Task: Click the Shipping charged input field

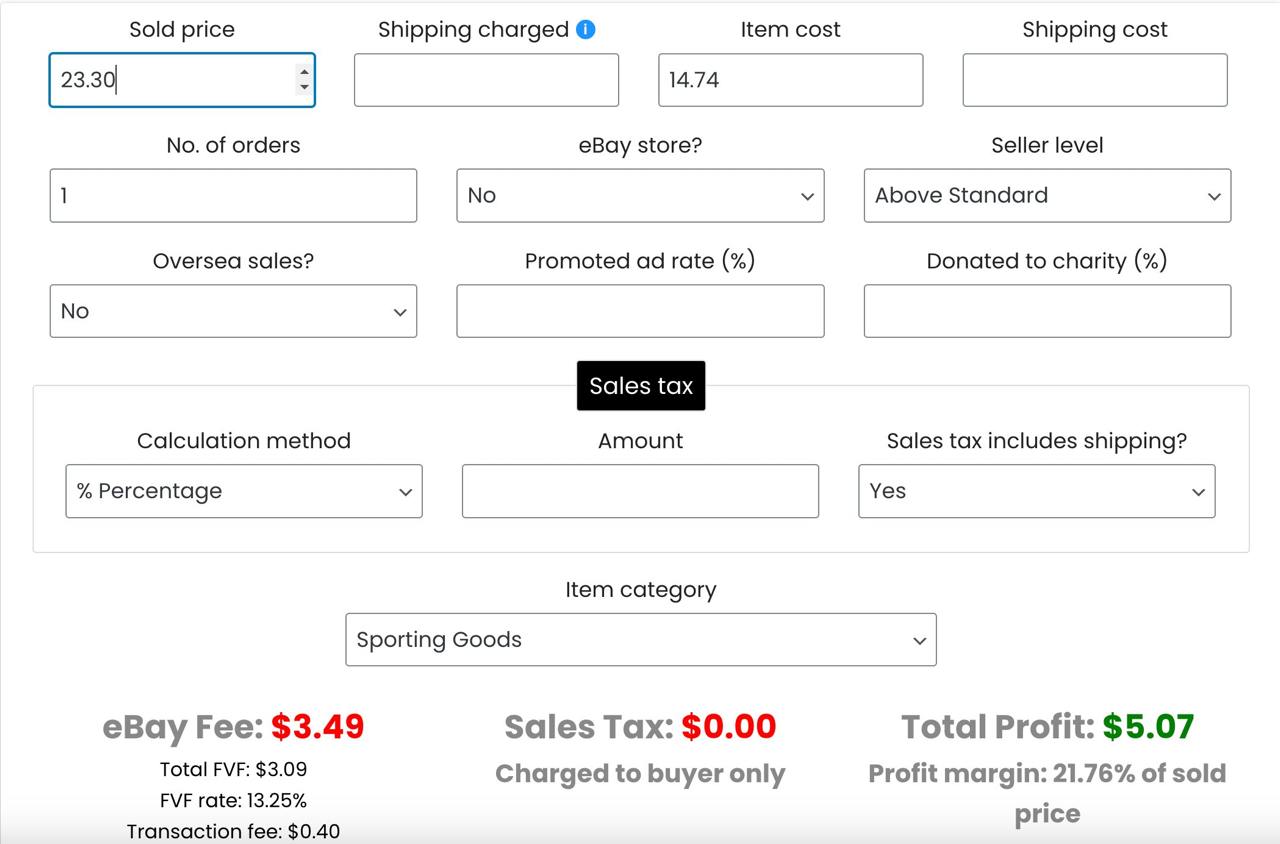Action: pyautogui.click(x=486, y=80)
